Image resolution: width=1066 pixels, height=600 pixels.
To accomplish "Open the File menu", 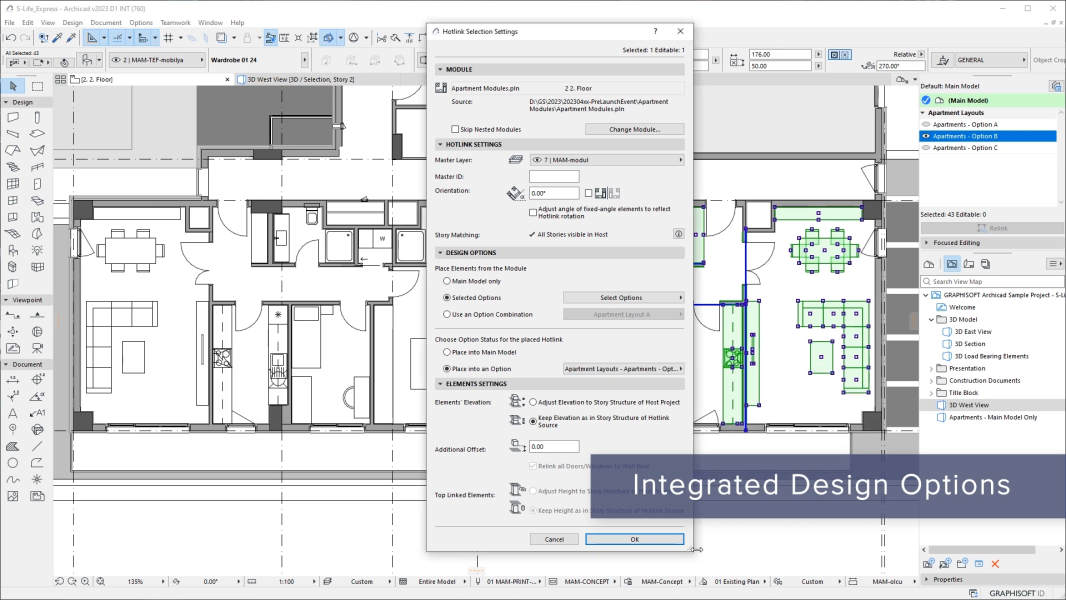I will tap(10, 22).
